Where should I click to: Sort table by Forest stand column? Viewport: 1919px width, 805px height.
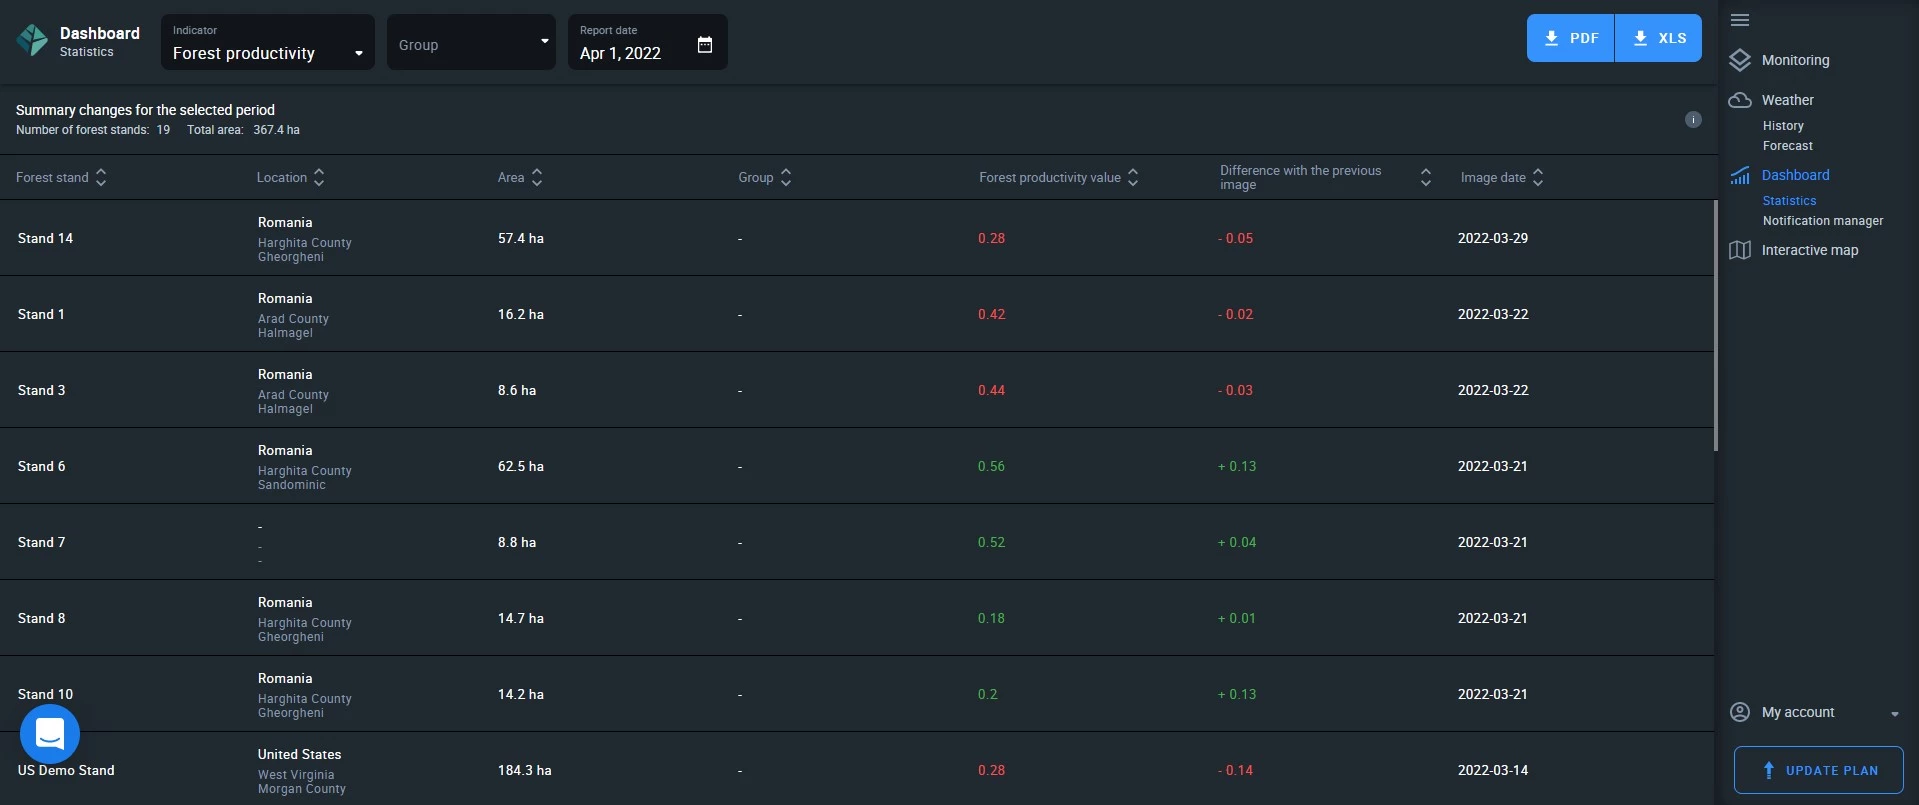(101, 177)
